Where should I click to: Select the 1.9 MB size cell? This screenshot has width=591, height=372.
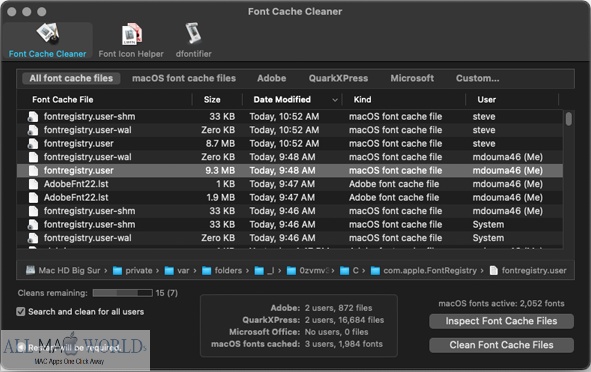[220, 197]
